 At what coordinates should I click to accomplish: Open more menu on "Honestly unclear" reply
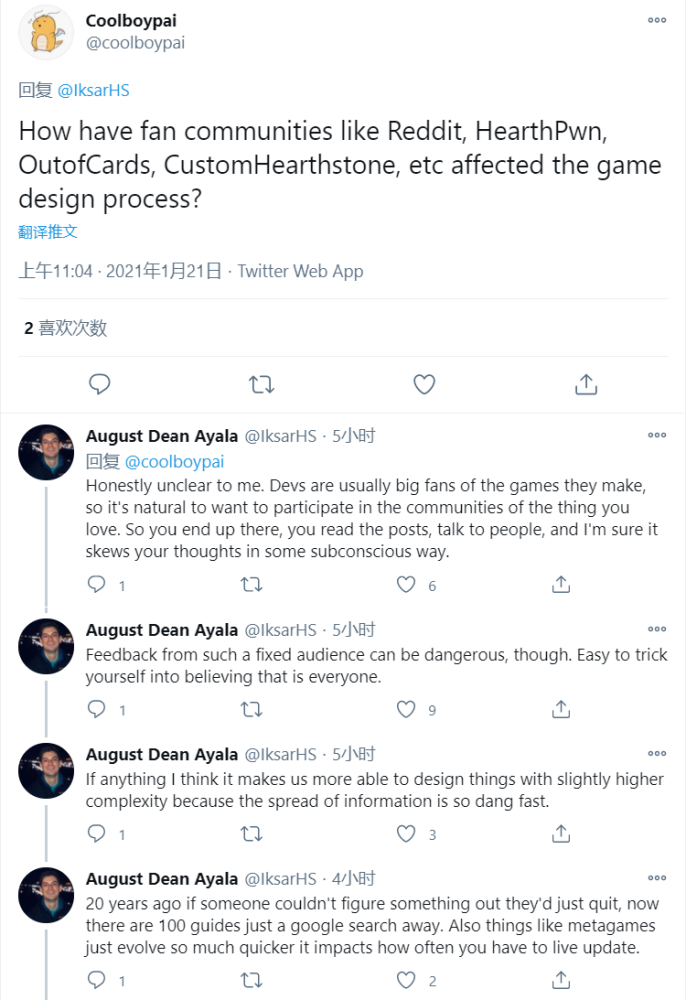[657, 435]
